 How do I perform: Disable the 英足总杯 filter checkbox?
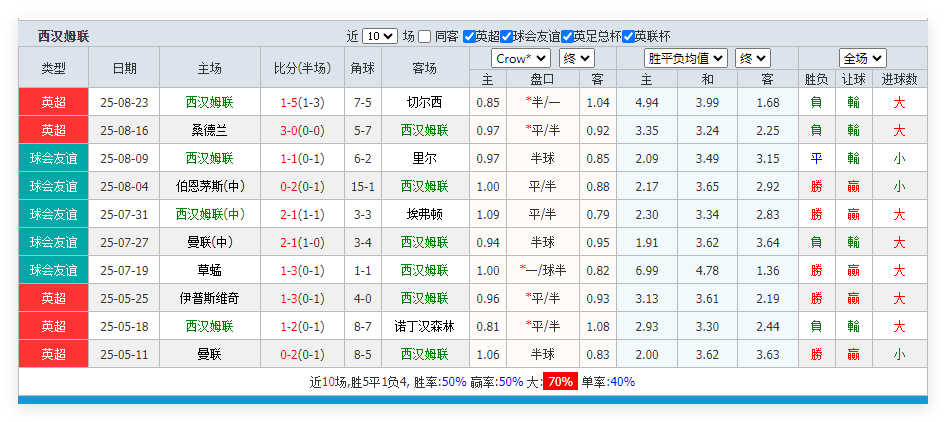568,36
